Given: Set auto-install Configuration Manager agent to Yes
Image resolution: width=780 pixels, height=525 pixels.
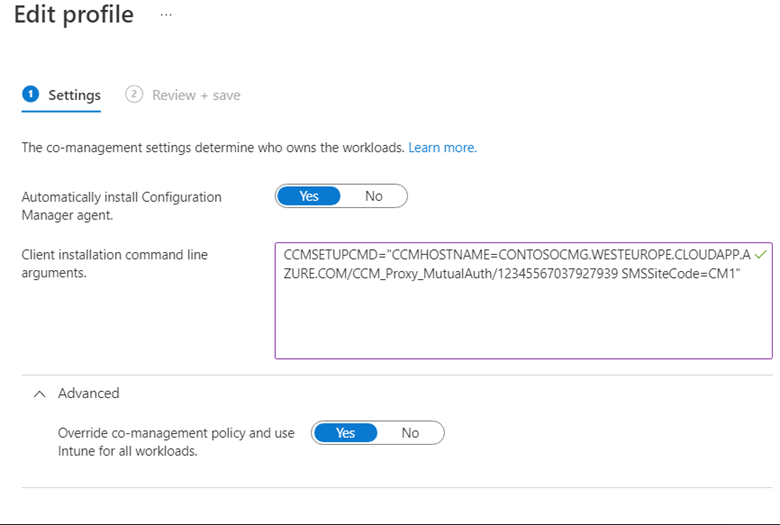Looking at the screenshot, I should (x=308, y=196).
